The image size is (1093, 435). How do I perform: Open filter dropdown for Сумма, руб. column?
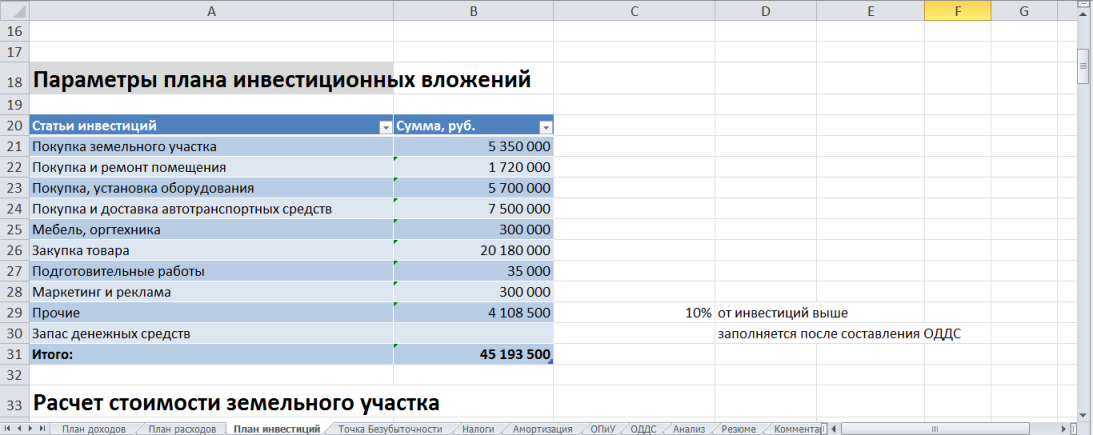click(x=545, y=127)
